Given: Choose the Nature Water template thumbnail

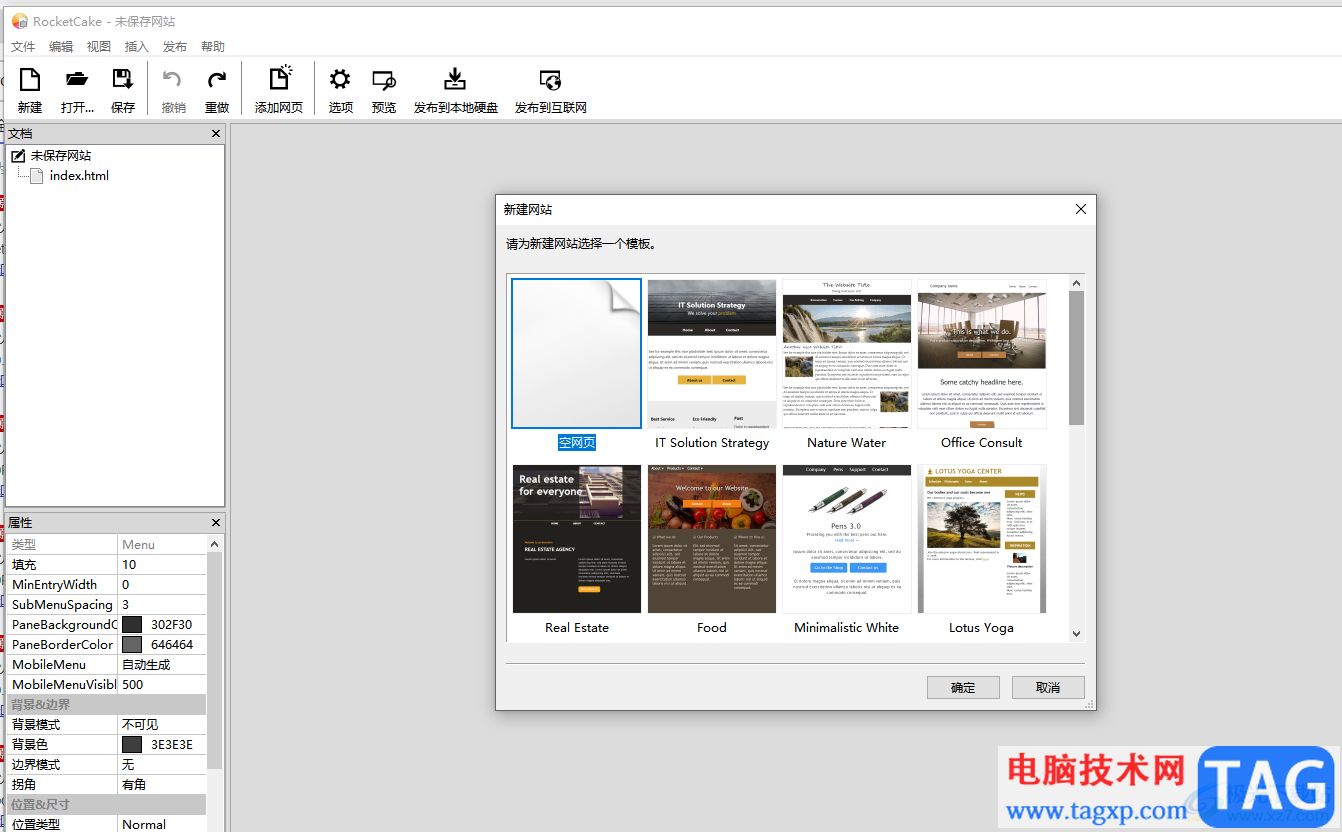Looking at the screenshot, I should (x=847, y=353).
